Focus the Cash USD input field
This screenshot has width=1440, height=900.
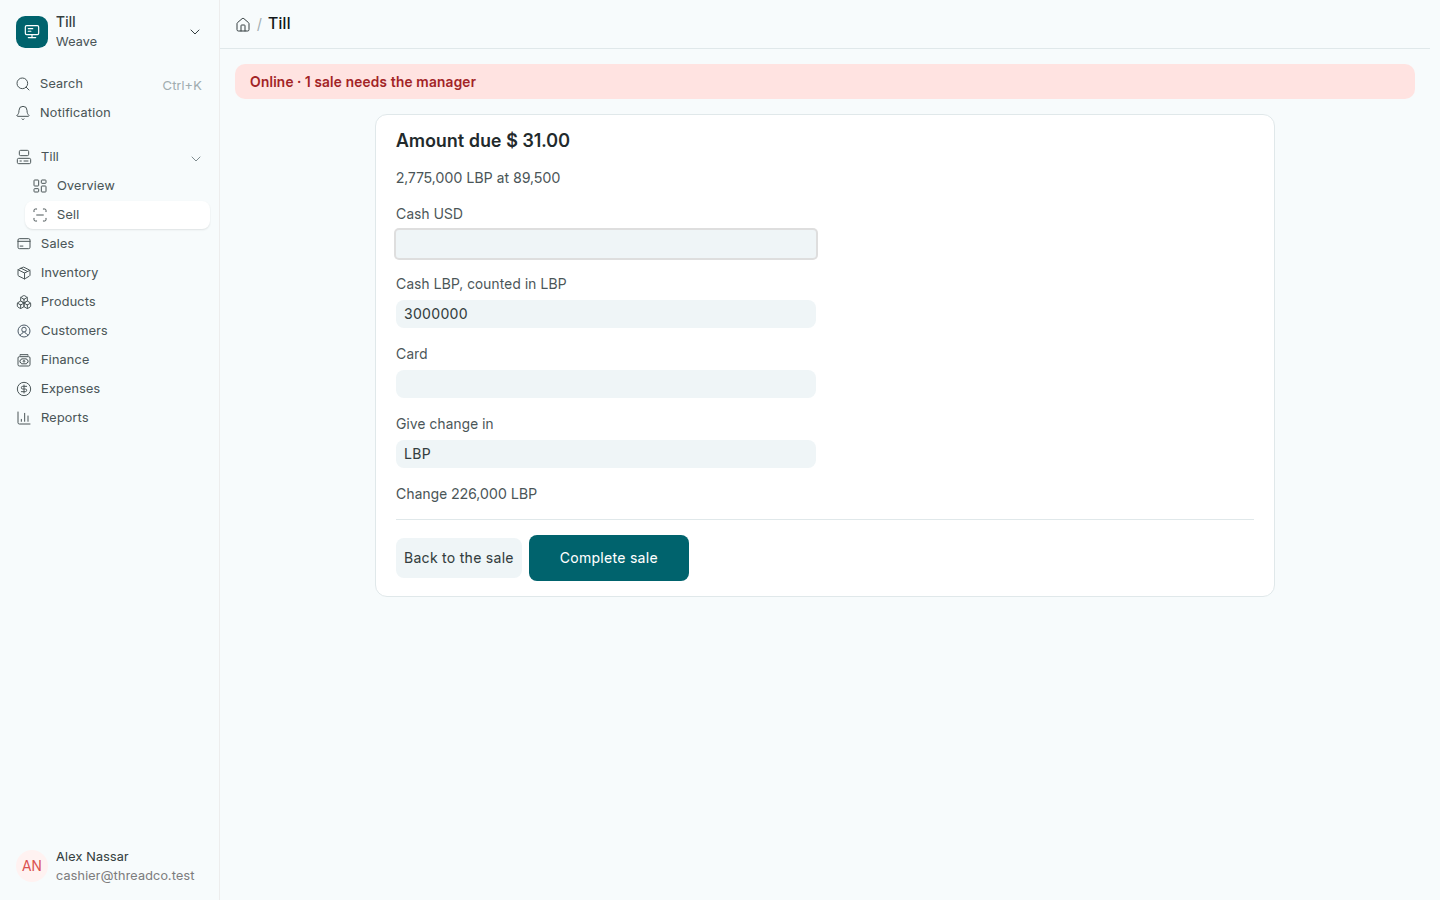606,244
